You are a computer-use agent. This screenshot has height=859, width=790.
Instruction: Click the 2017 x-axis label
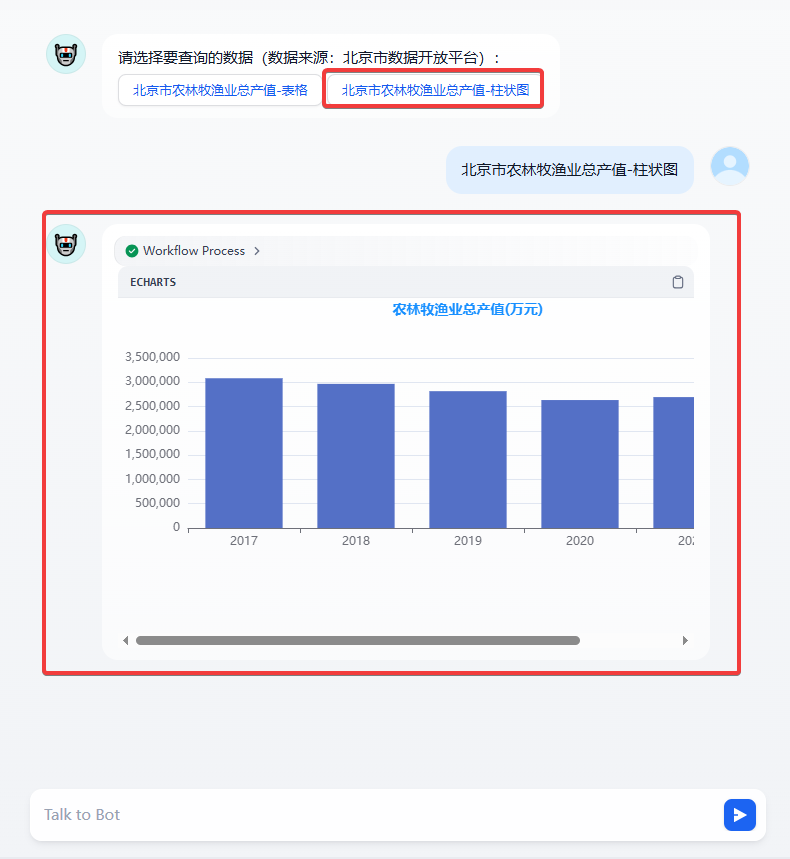point(244,541)
